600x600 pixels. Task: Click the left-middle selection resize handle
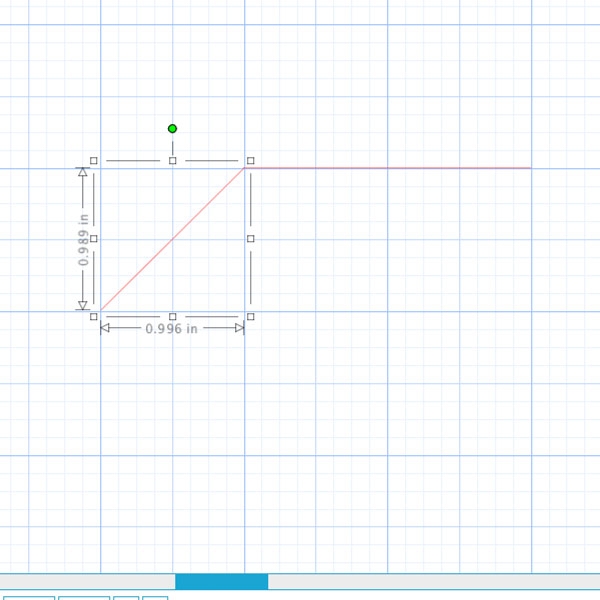[94, 238]
